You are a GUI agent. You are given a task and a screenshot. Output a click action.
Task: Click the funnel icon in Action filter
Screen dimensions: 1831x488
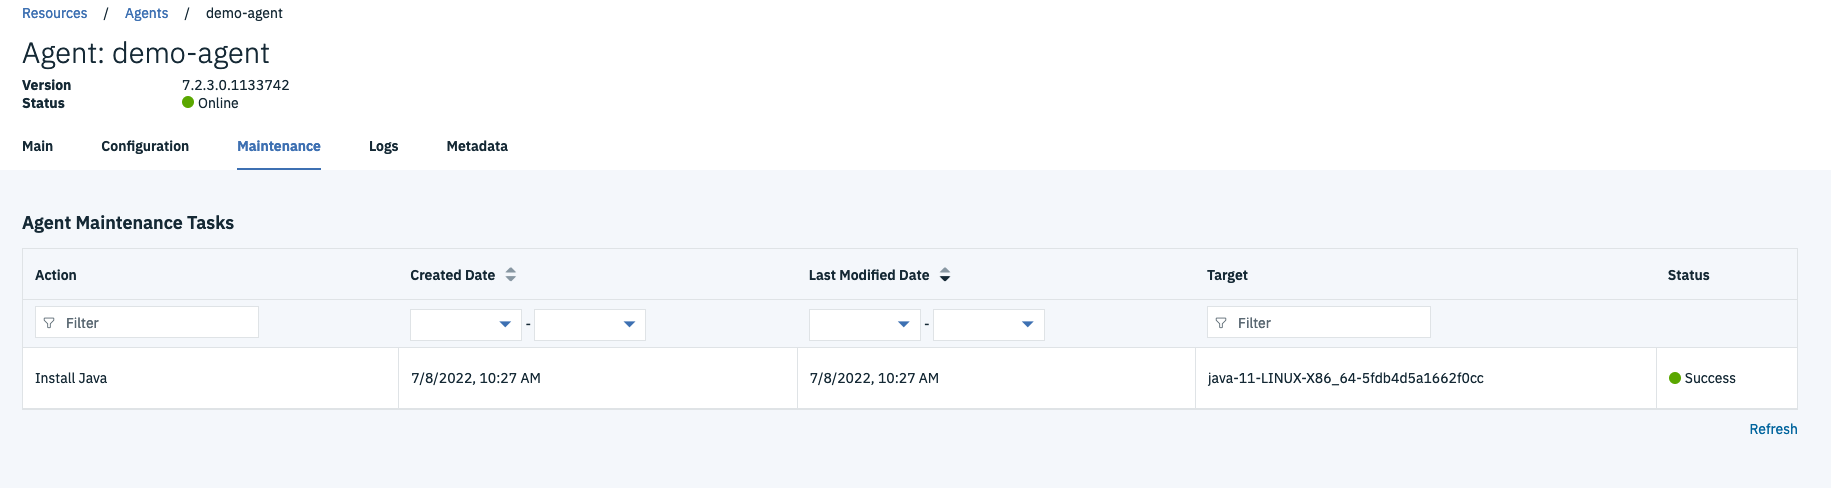pyautogui.click(x=49, y=323)
